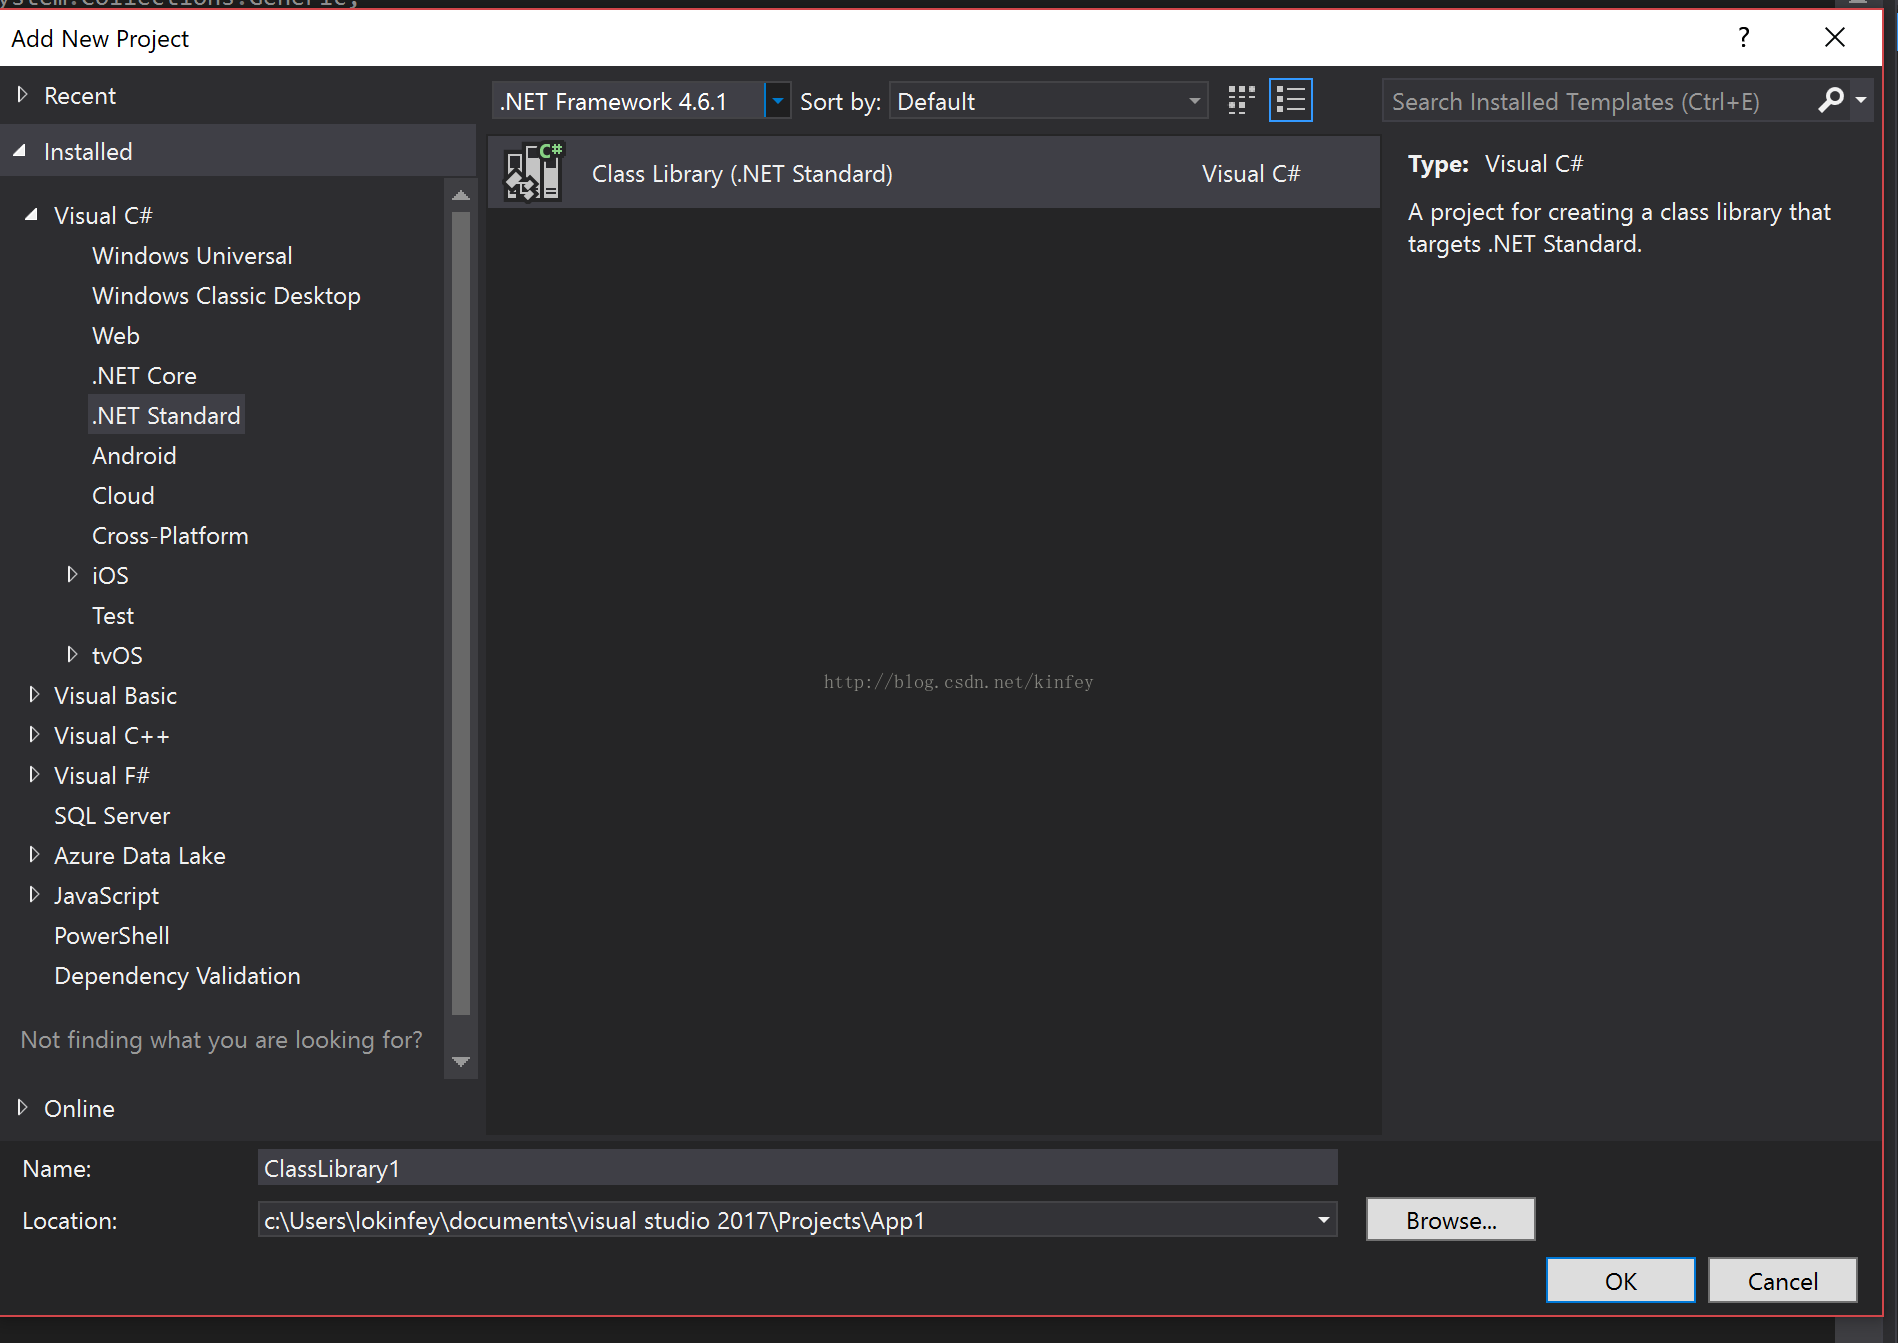Switch to small icons view
The width and height of the screenshot is (1898, 1343).
coord(1241,100)
